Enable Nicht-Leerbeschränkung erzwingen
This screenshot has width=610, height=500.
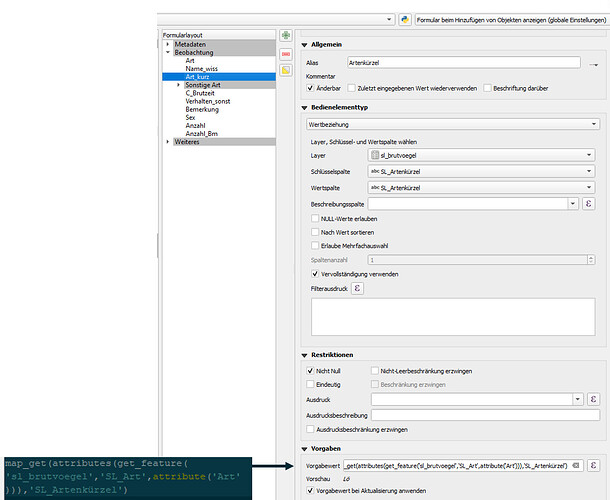coord(375,371)
